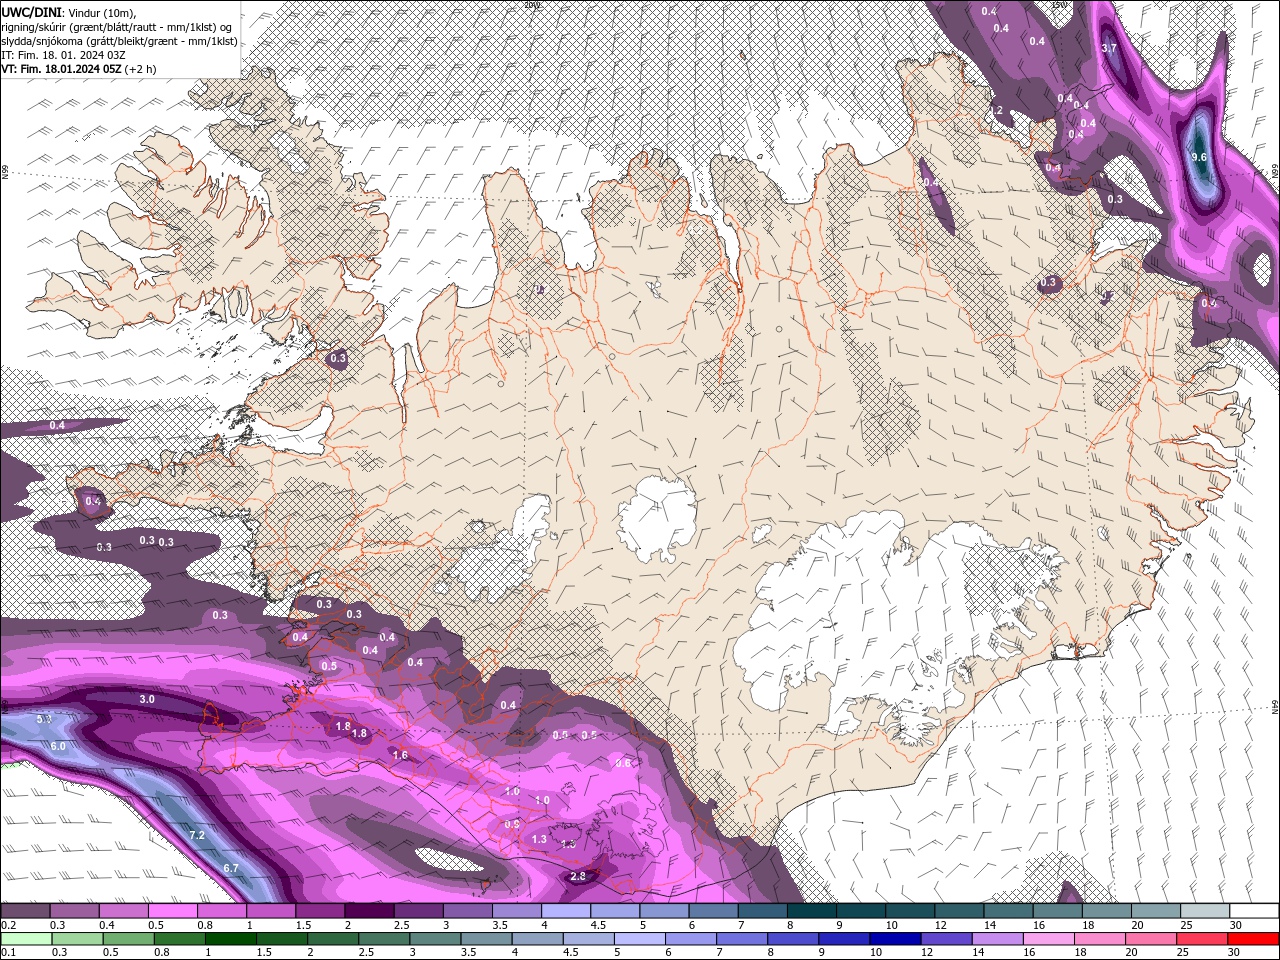Click the 6.7 precipitation value label
The image size is (1280, 960).
point(231,868)
